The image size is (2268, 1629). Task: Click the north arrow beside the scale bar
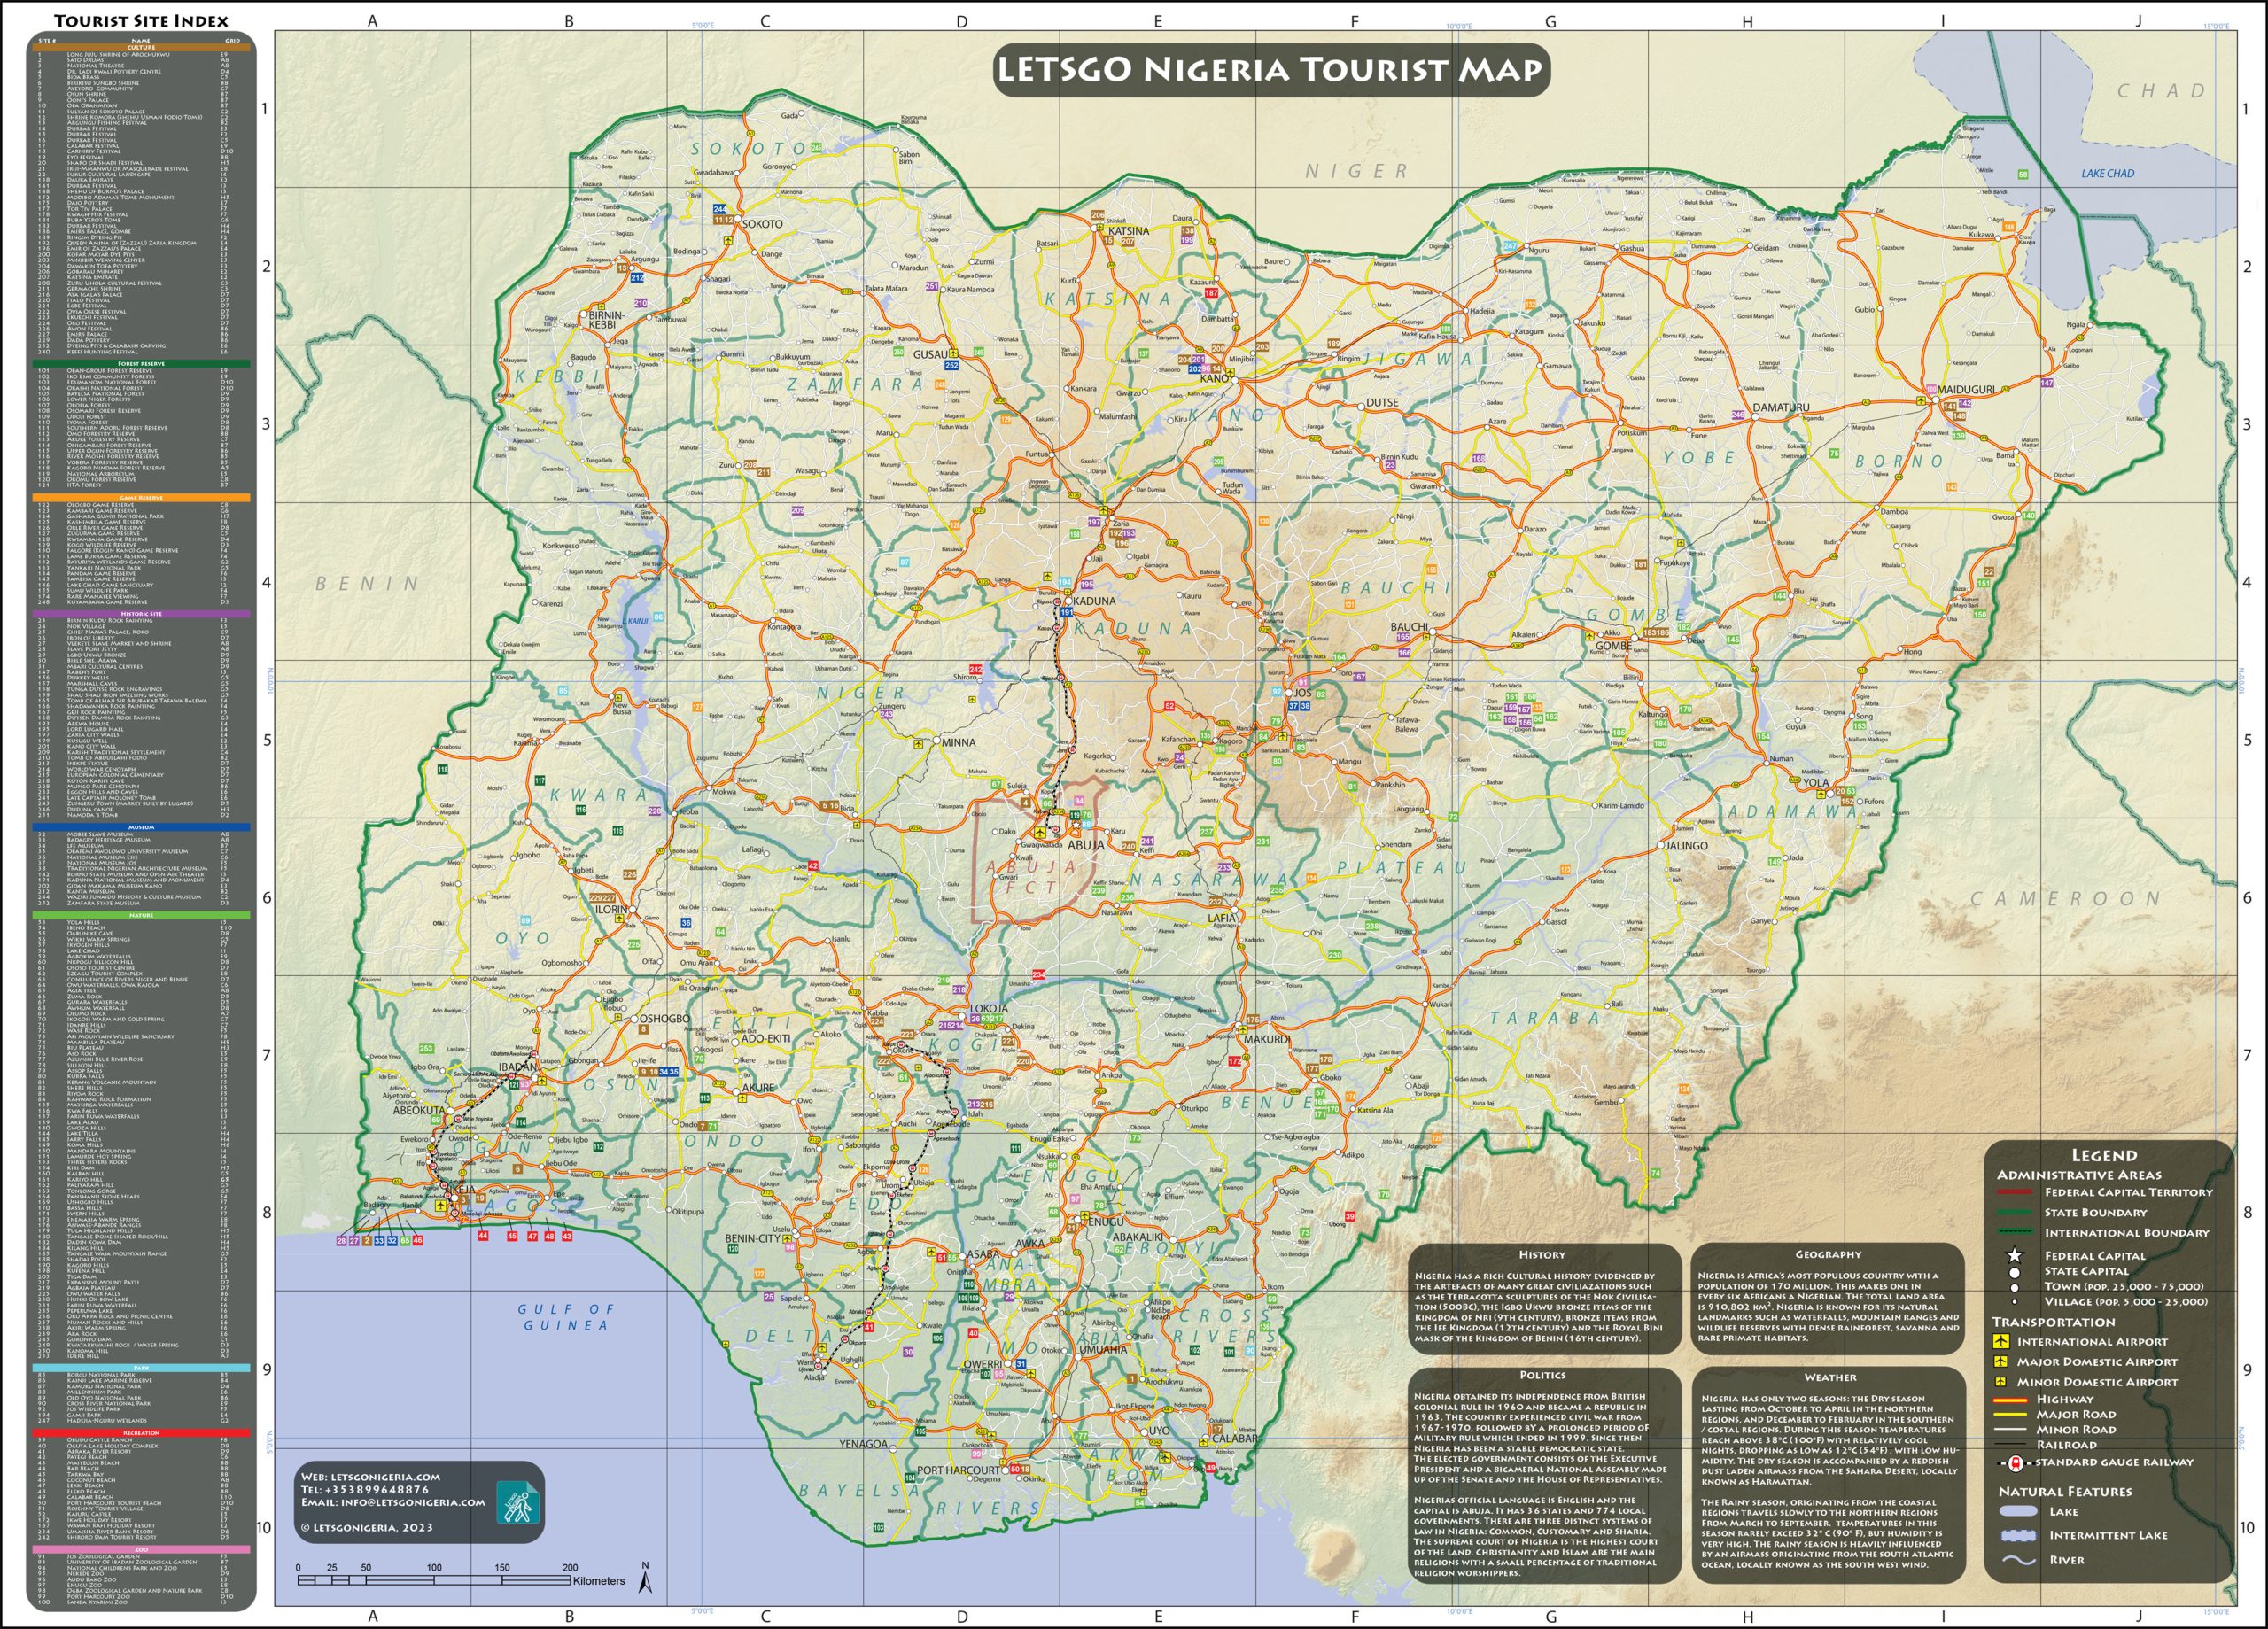click(x=646, y=1579)
